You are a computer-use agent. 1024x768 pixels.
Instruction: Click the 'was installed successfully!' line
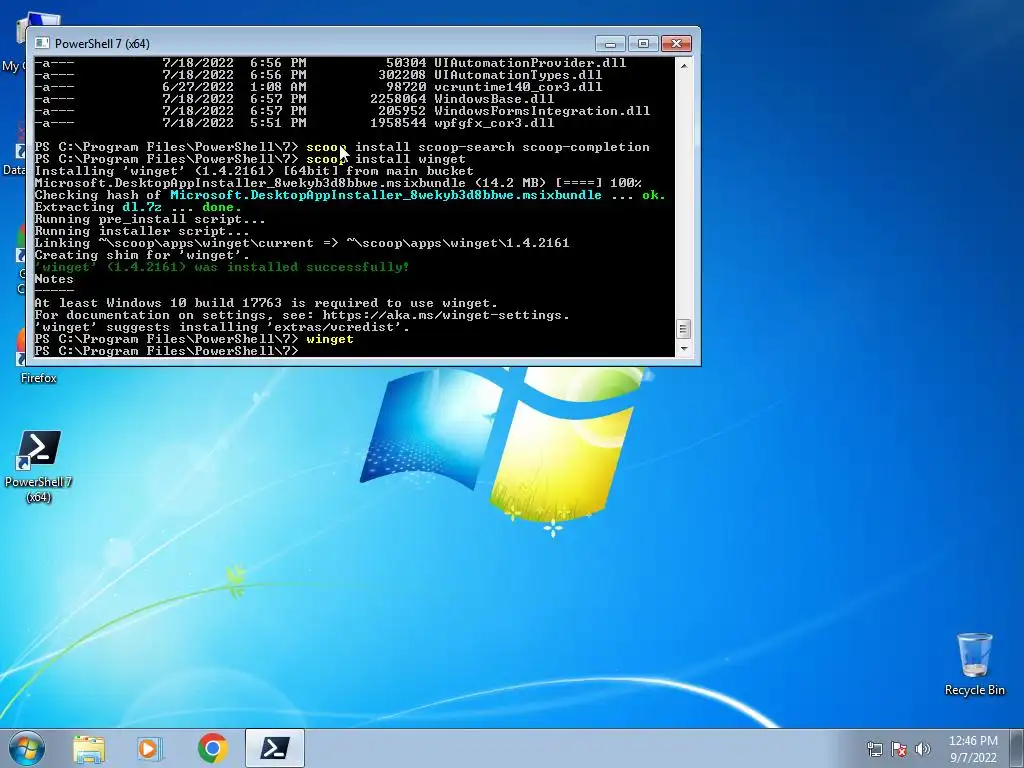point(221,266)
